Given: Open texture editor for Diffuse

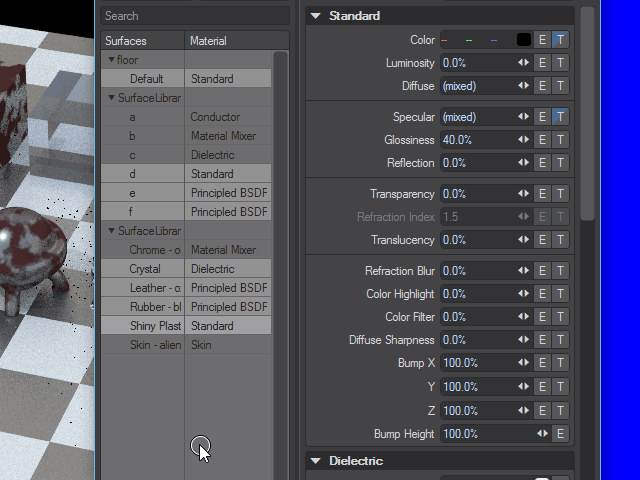Looking at the screenshot, I should pyautogui.click(x=560, y=86).
